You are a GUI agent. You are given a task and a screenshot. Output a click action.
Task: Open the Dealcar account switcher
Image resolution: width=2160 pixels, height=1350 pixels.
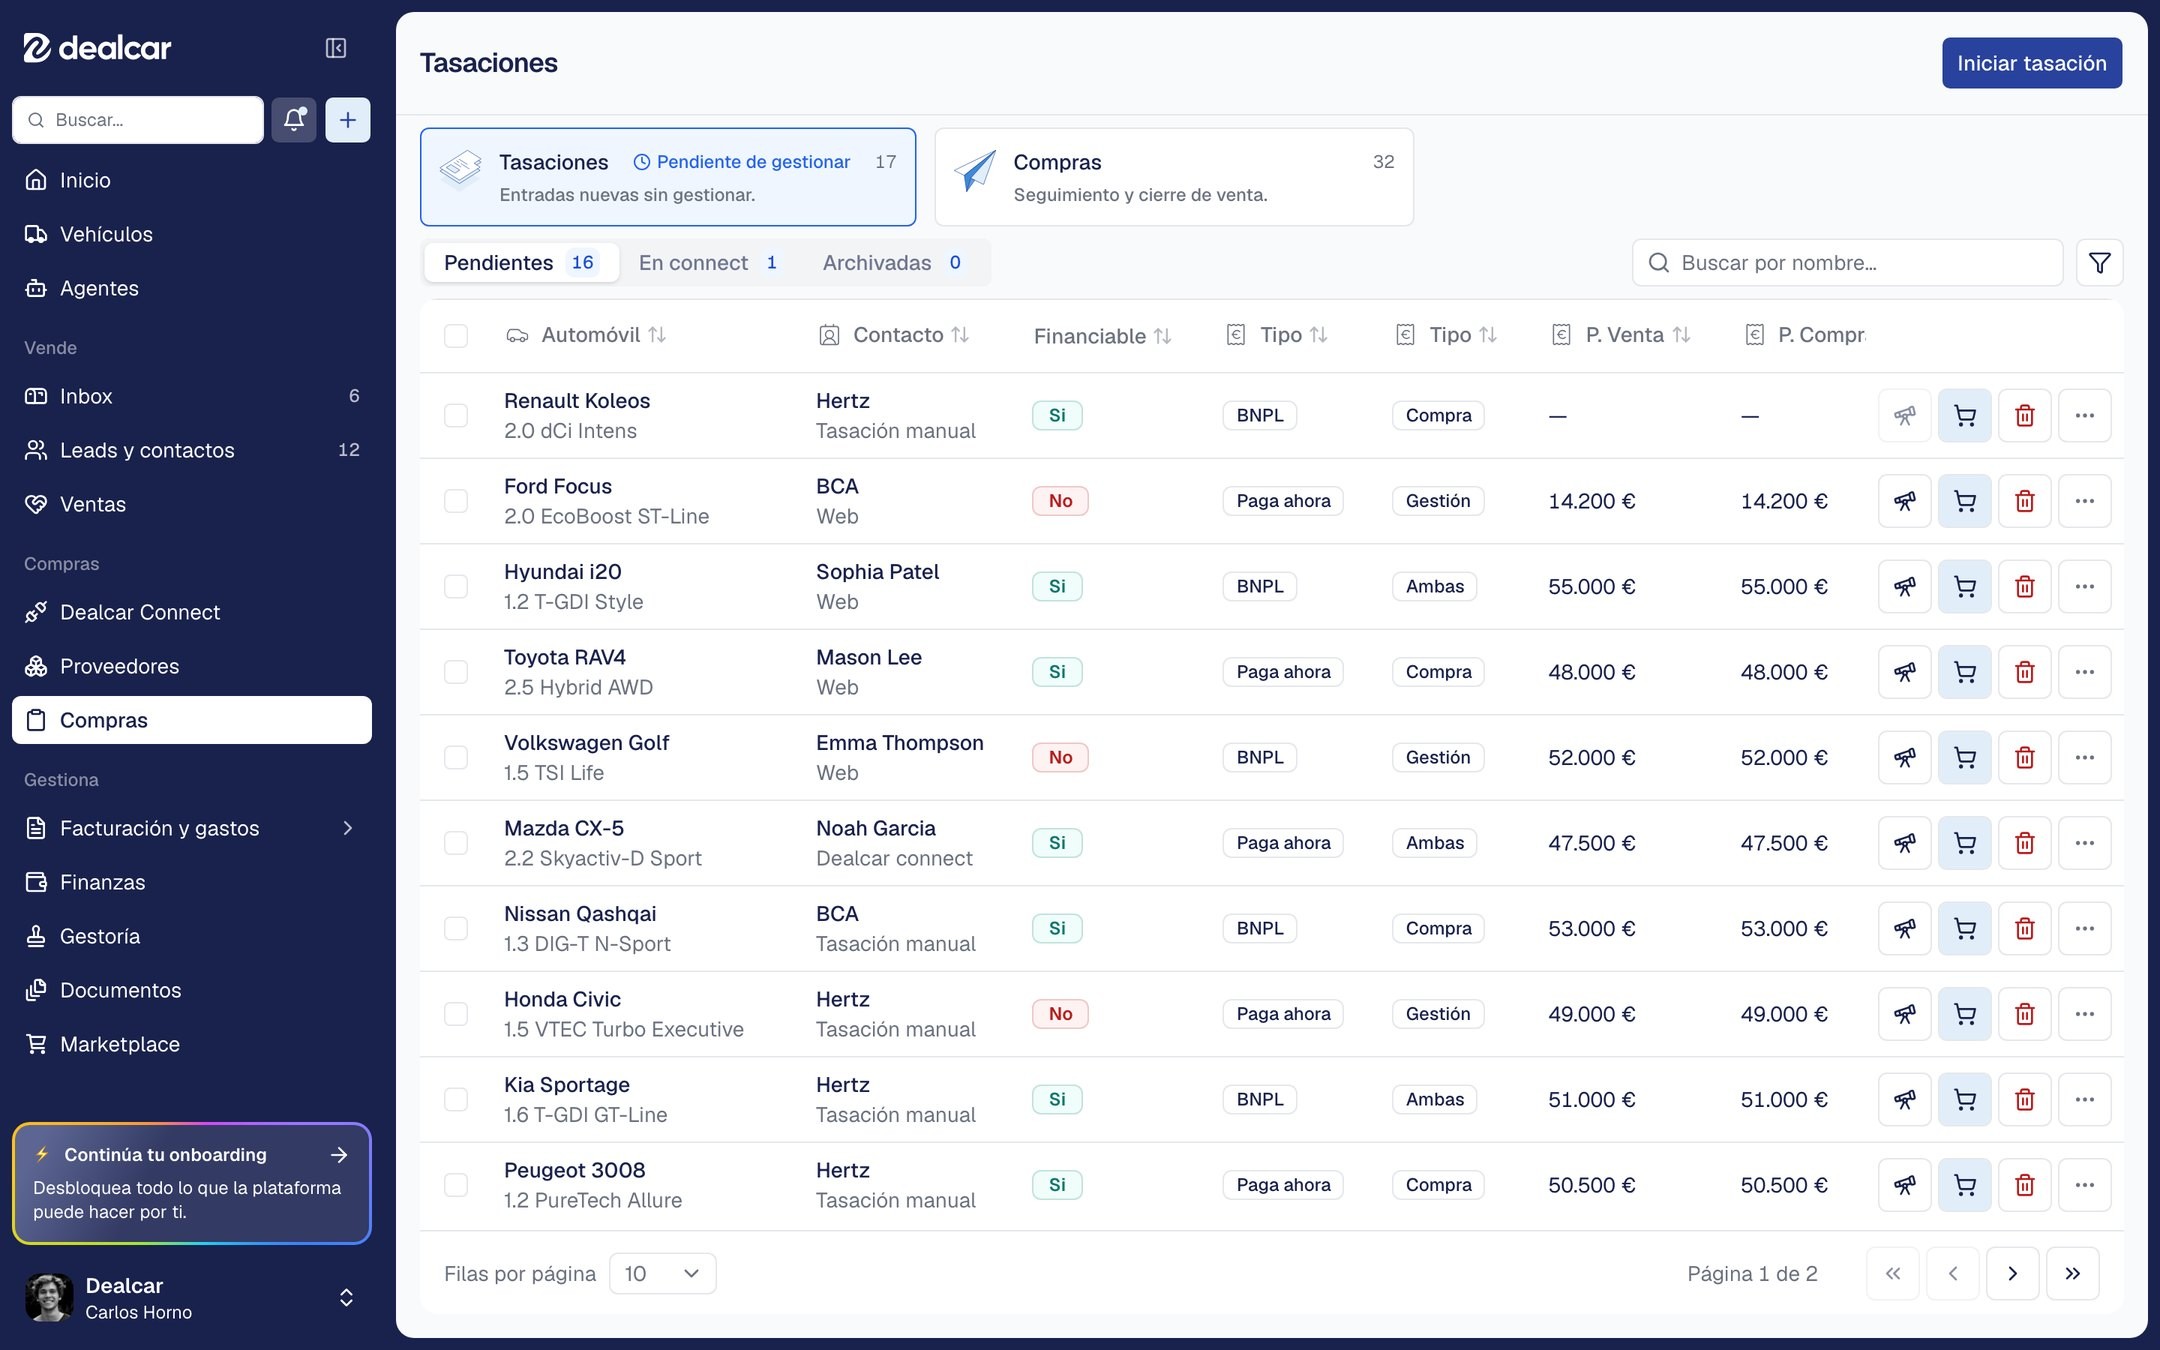point(192,1298)
